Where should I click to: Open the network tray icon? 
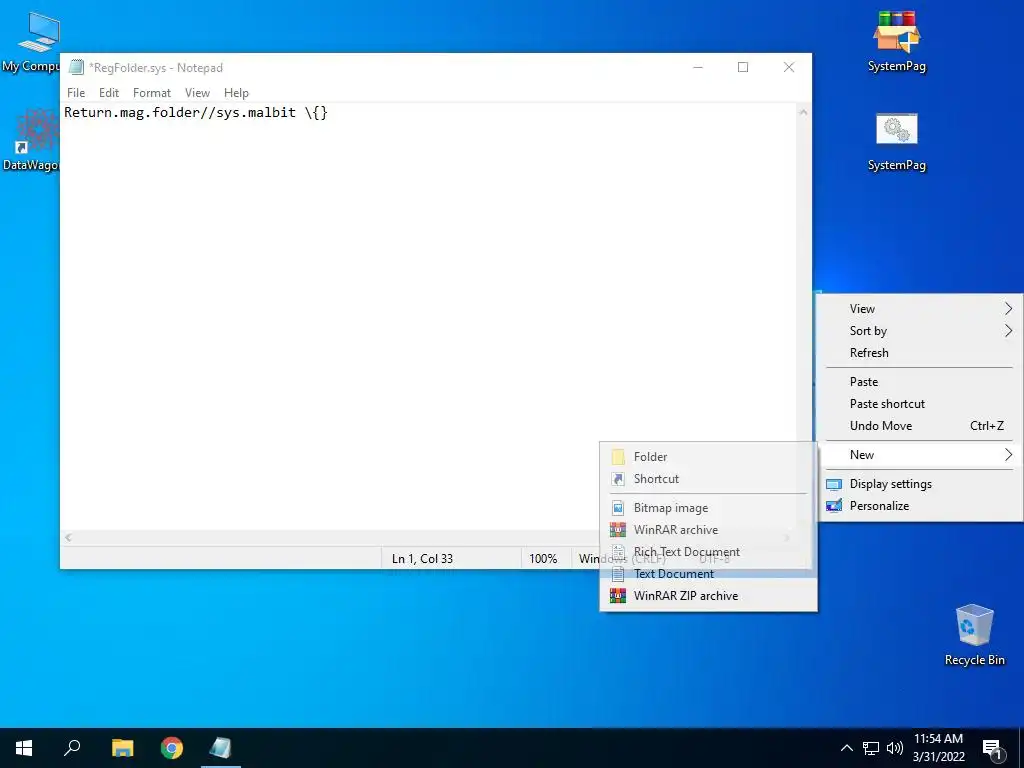(871, 748)
